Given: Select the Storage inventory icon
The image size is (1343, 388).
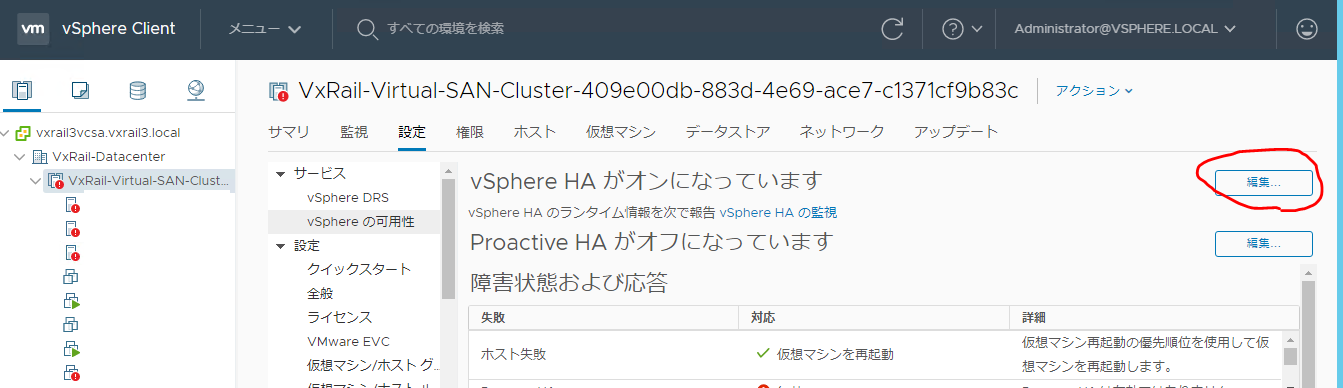Looking at the screenshot, I should click(x=138, y=91).
